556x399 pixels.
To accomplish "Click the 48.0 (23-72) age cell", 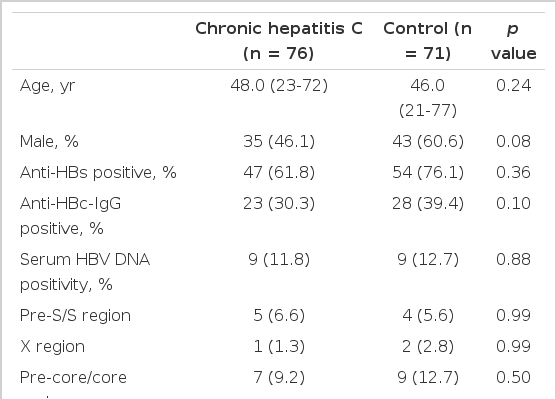I will click(x=279, y=85).
